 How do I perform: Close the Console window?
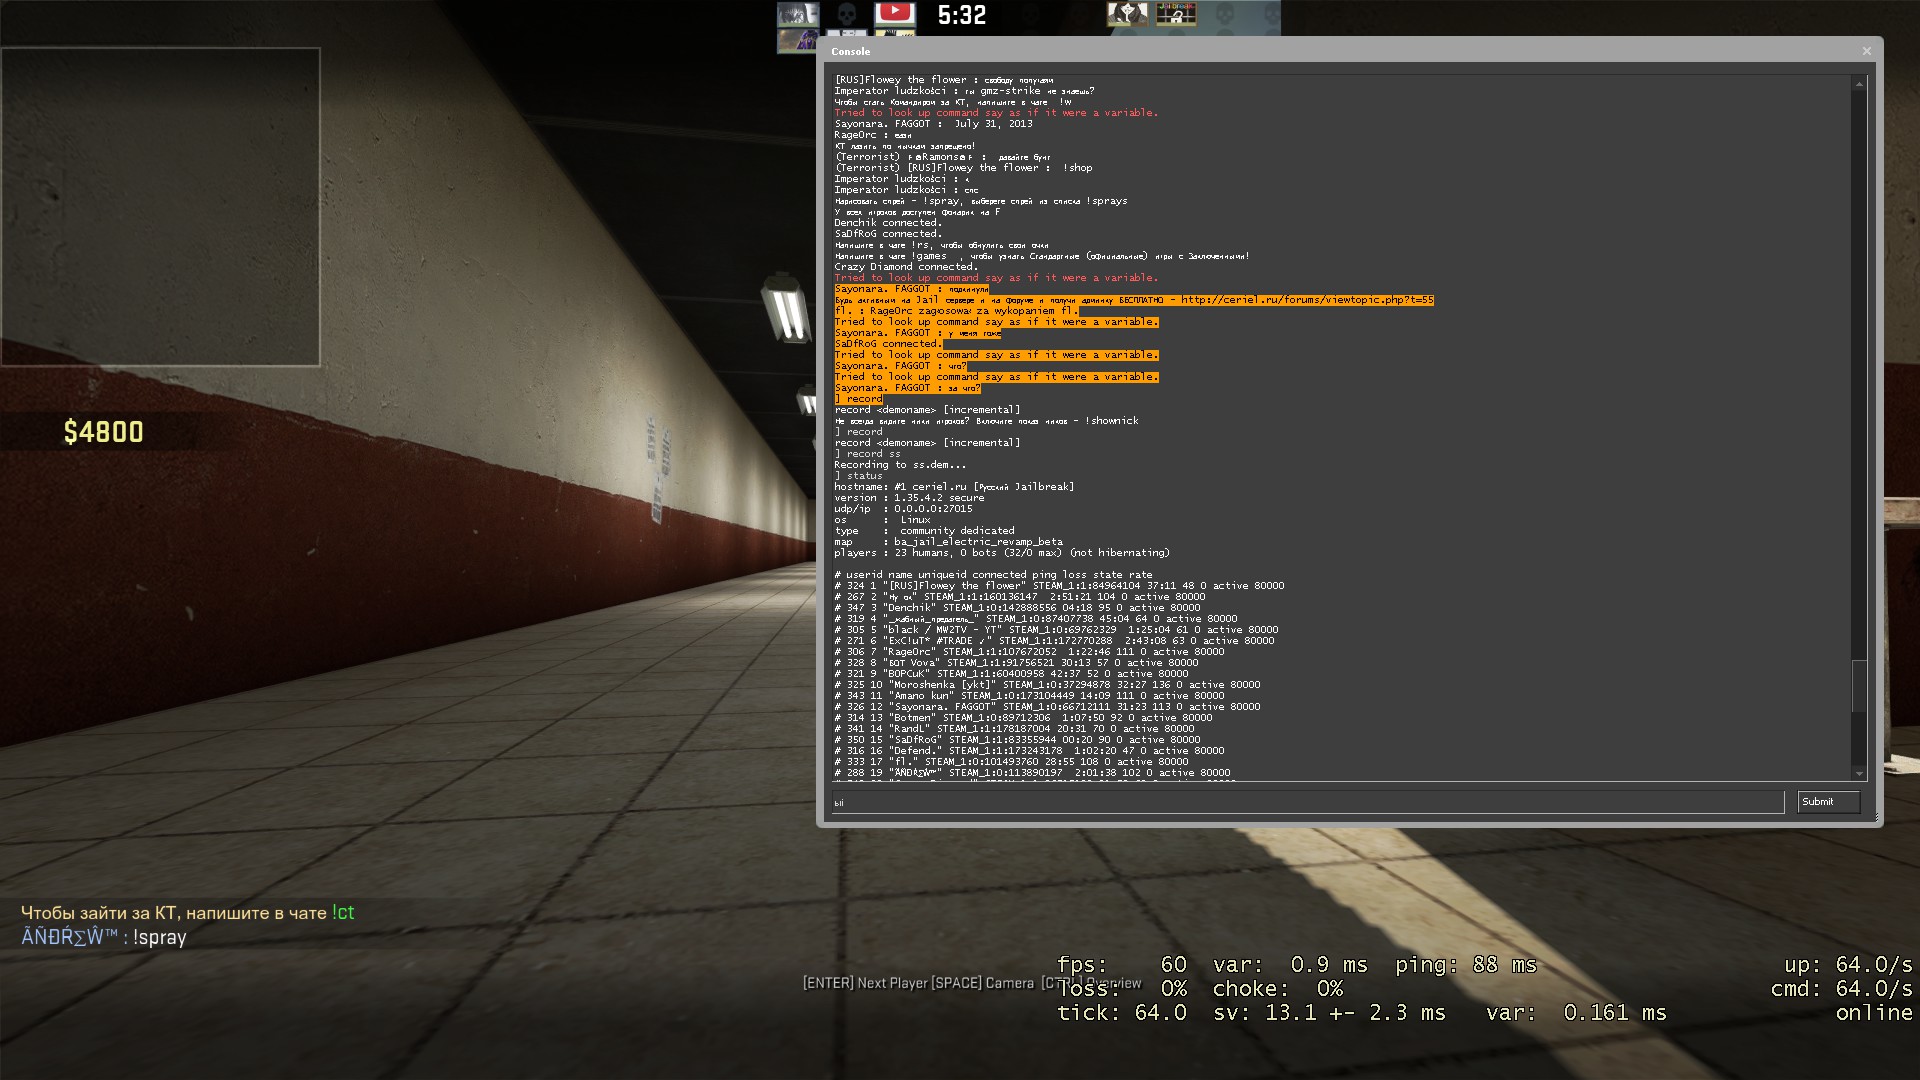click(x=1866, y=51)
